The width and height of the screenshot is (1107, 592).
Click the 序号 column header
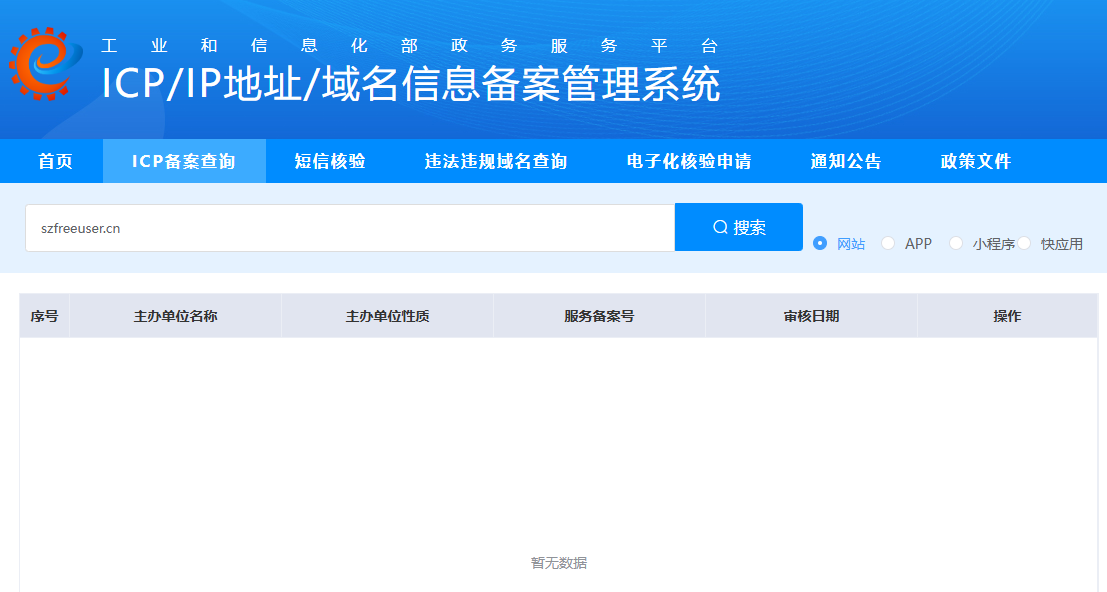tap(44, 316)
